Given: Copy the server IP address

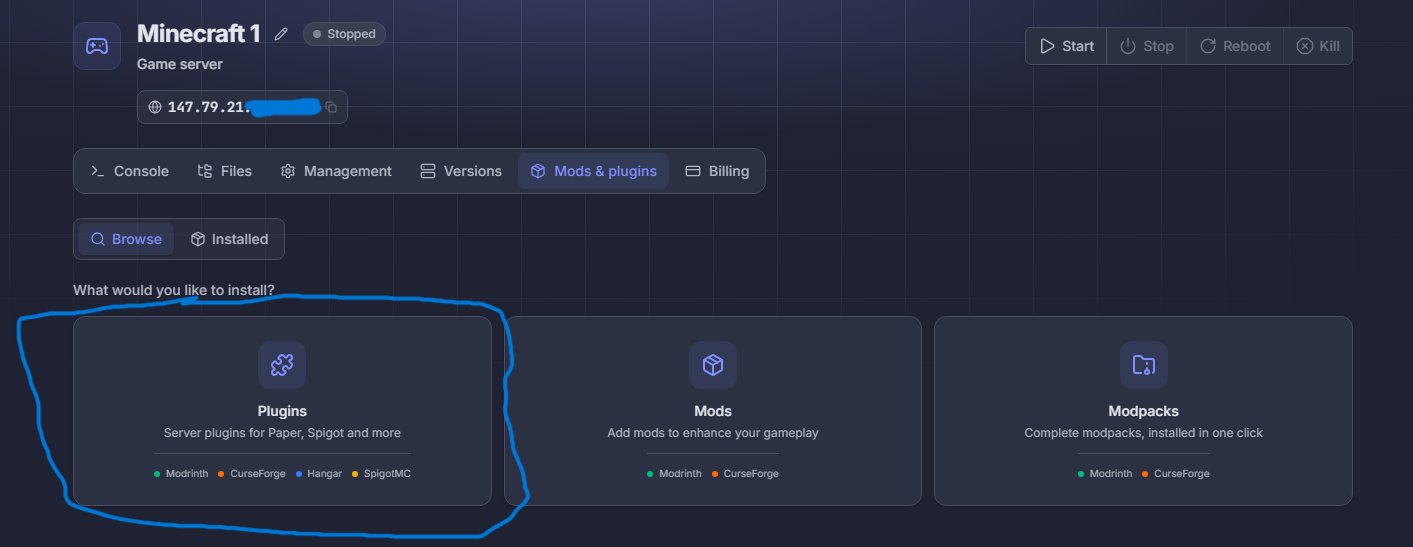Looking at the screenshot, I should [331, 107].
